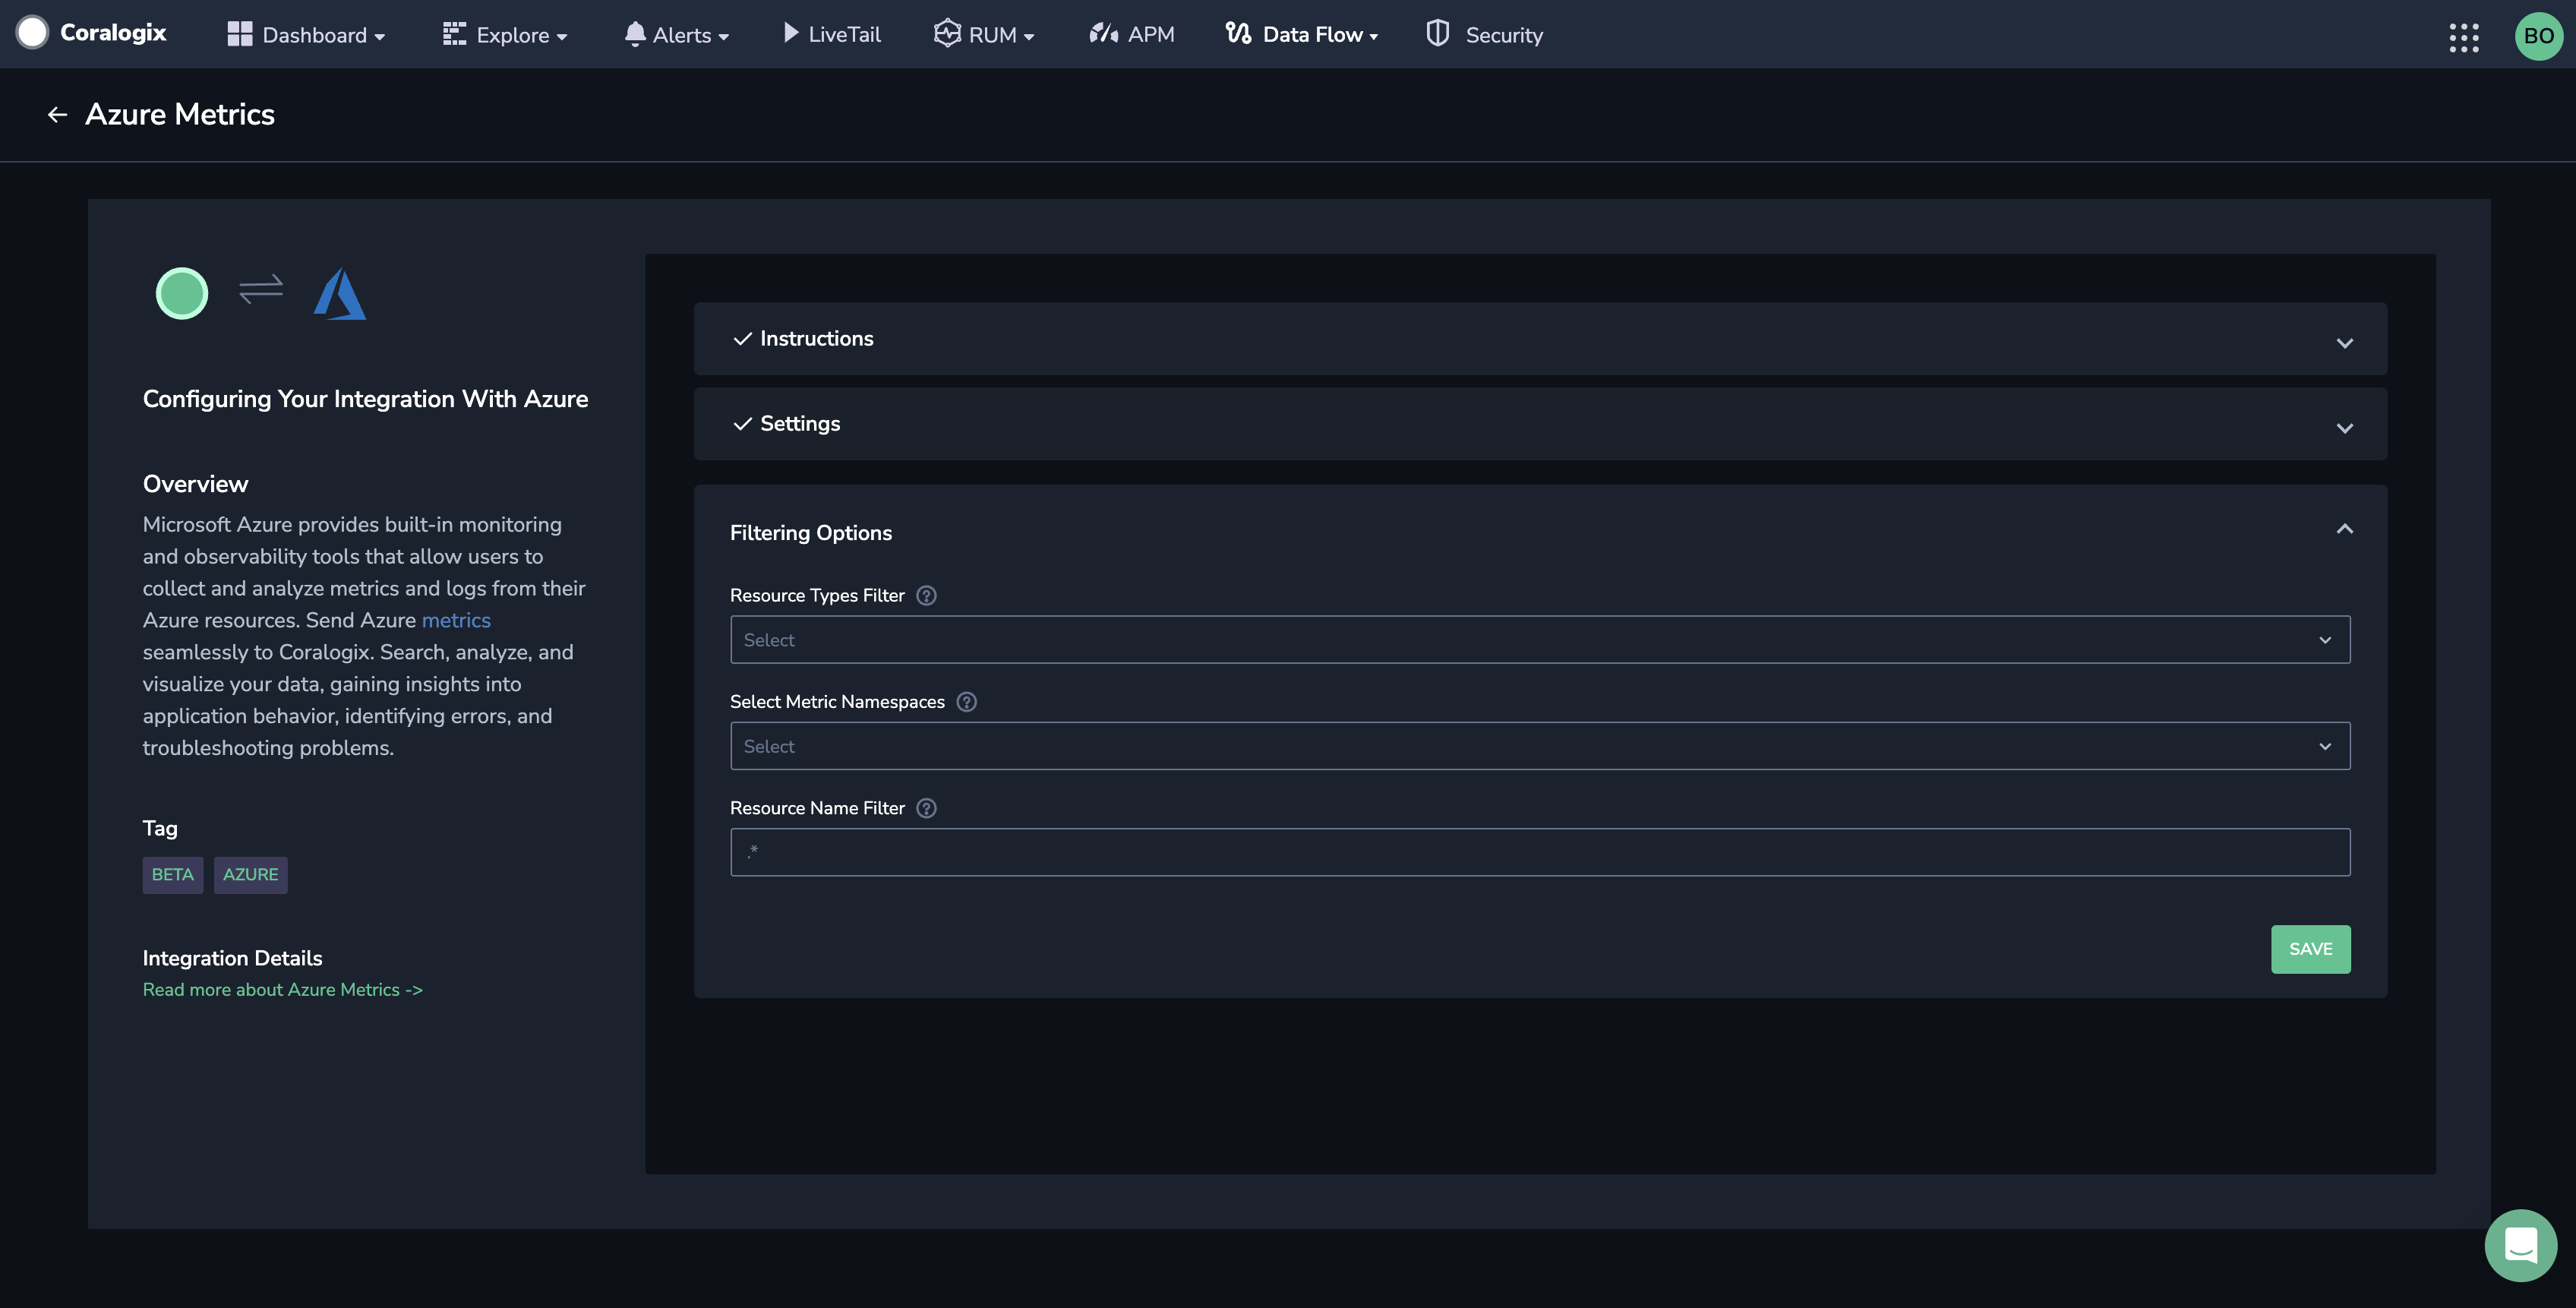Screen dimensions: 2576x1308
Task: Click the AZURE tag
Action: coord(251,875)
